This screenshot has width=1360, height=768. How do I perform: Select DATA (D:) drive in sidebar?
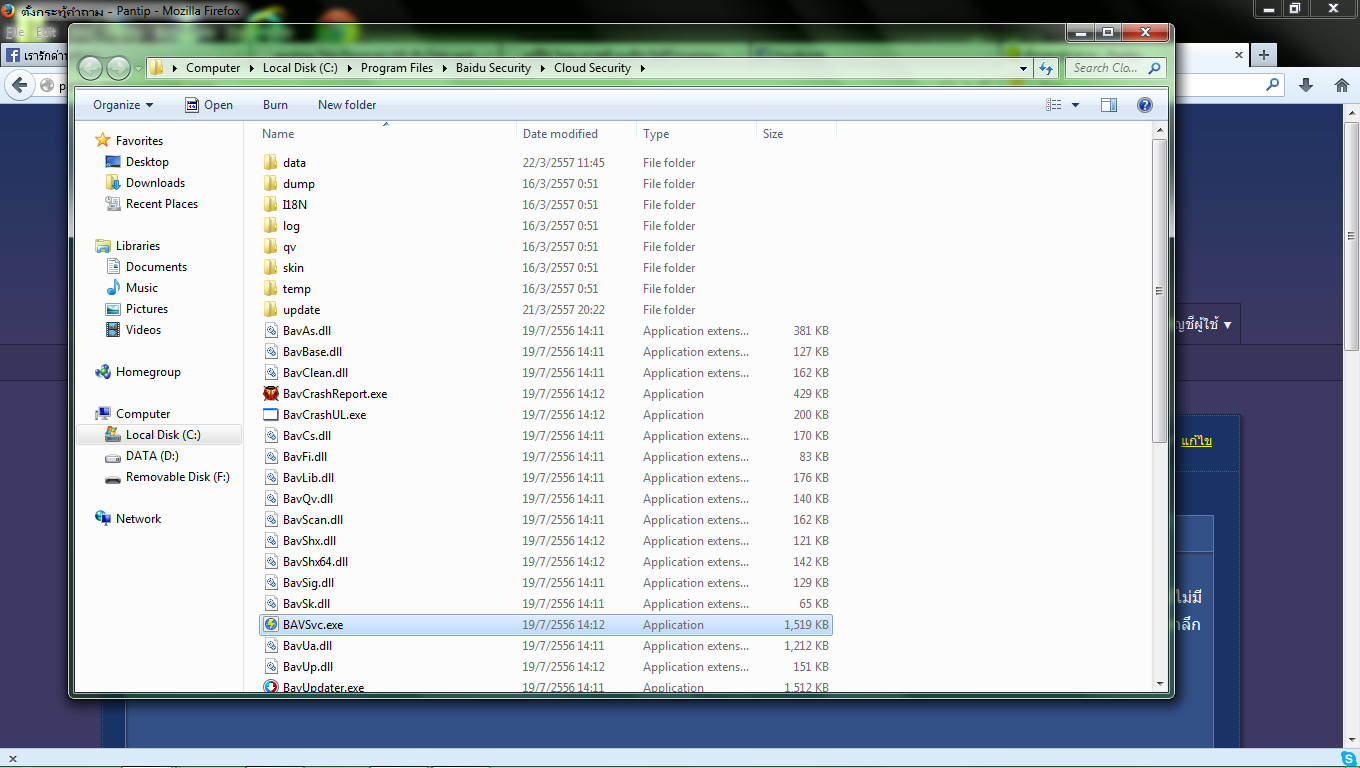[152, 456]
